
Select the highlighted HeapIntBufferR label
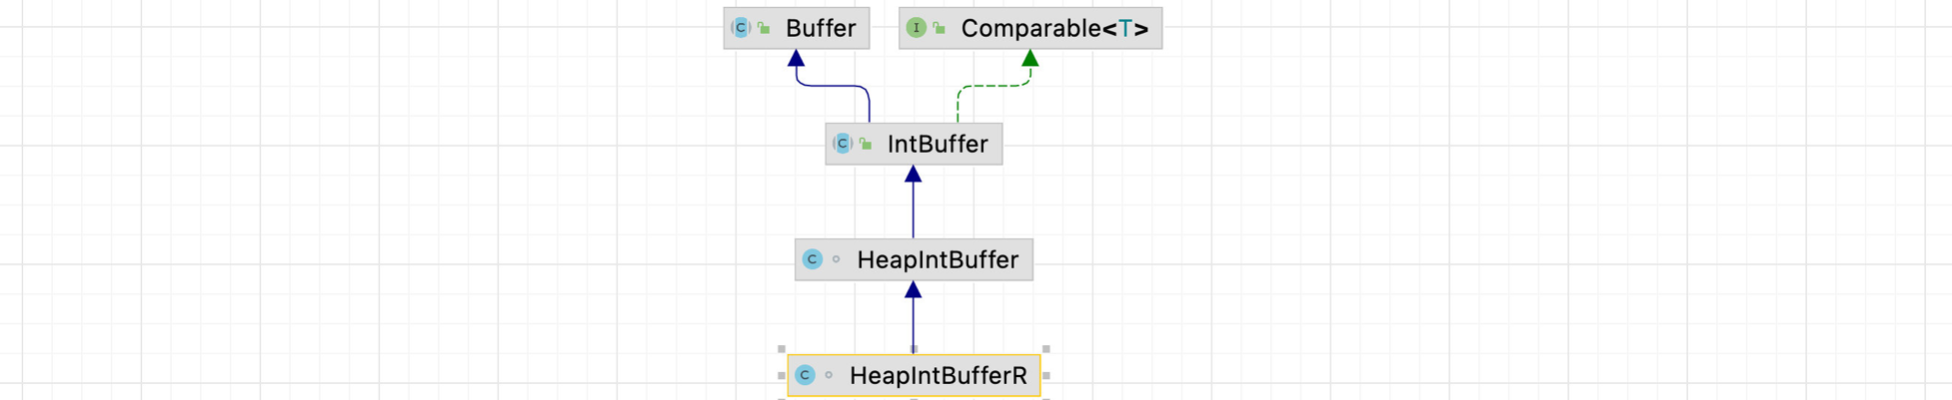point(938,376)
